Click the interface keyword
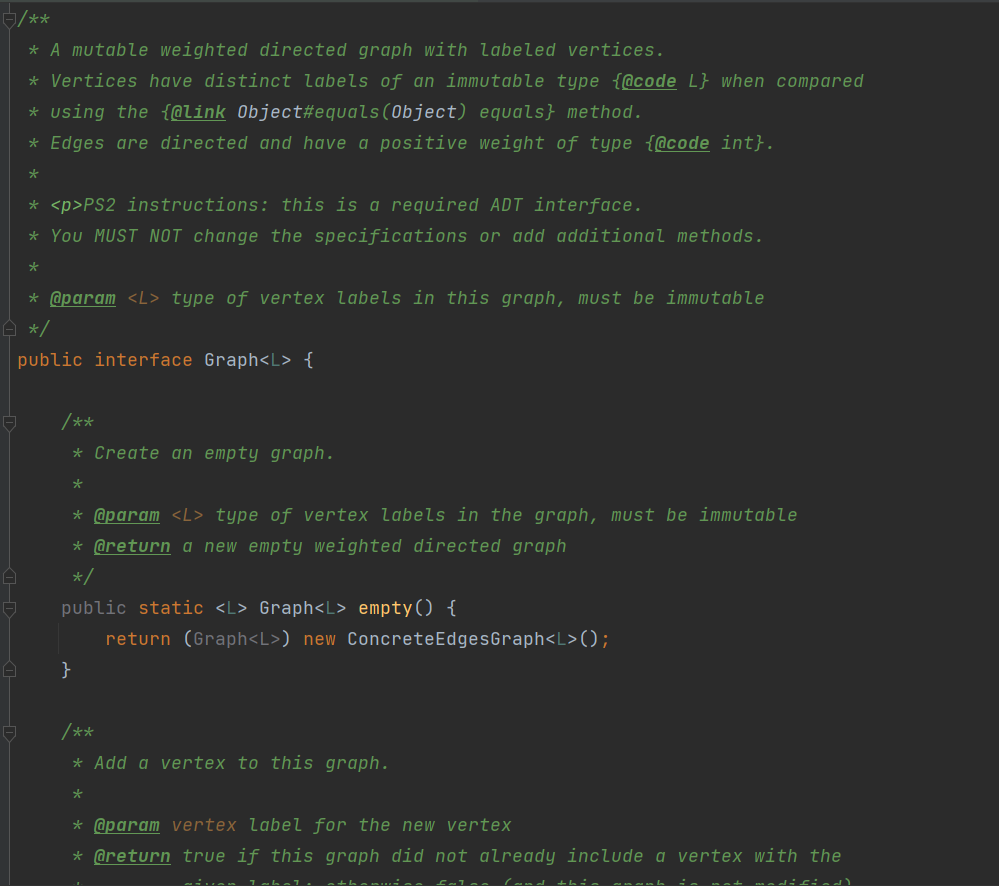 click(x=143, y=360)
